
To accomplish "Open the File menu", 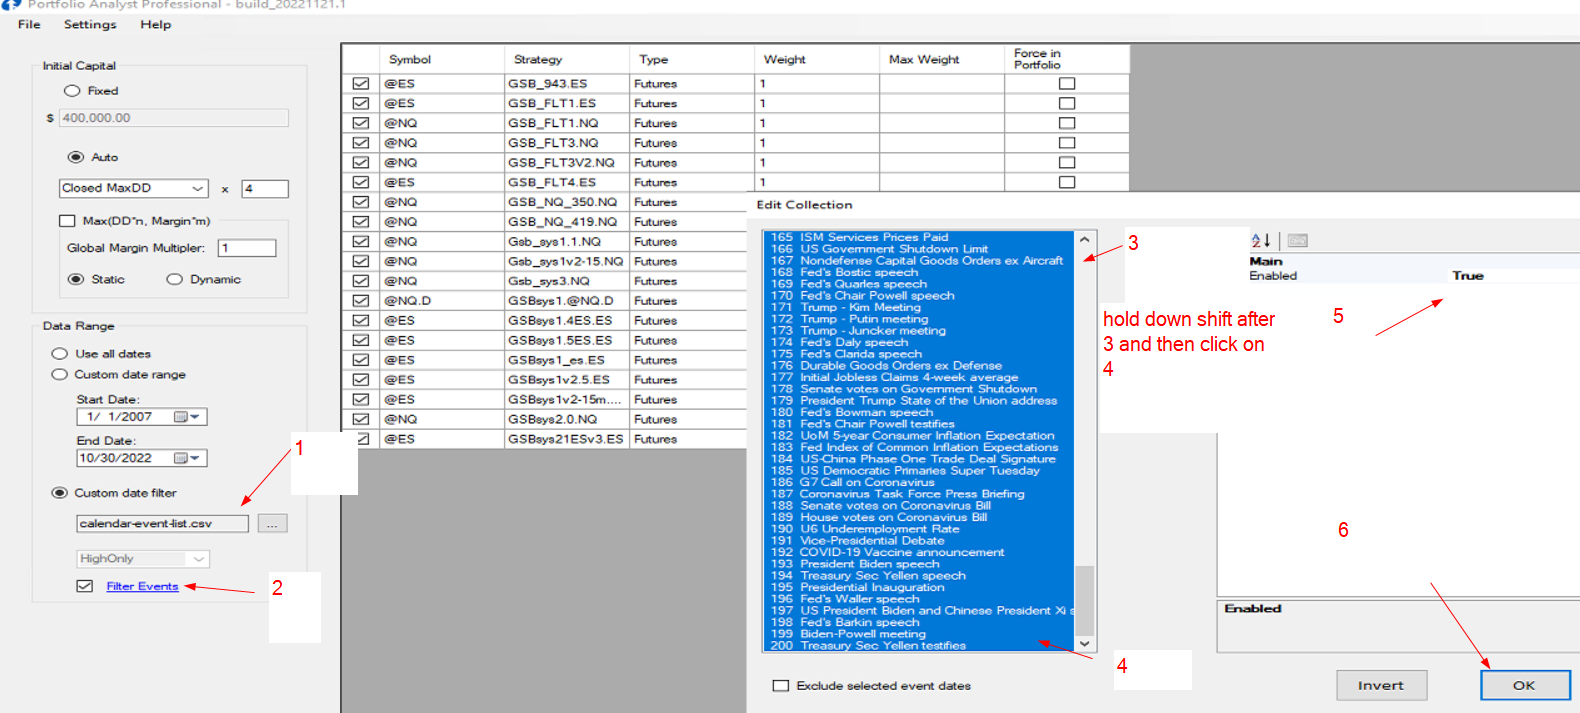I will tap(29, 24).
